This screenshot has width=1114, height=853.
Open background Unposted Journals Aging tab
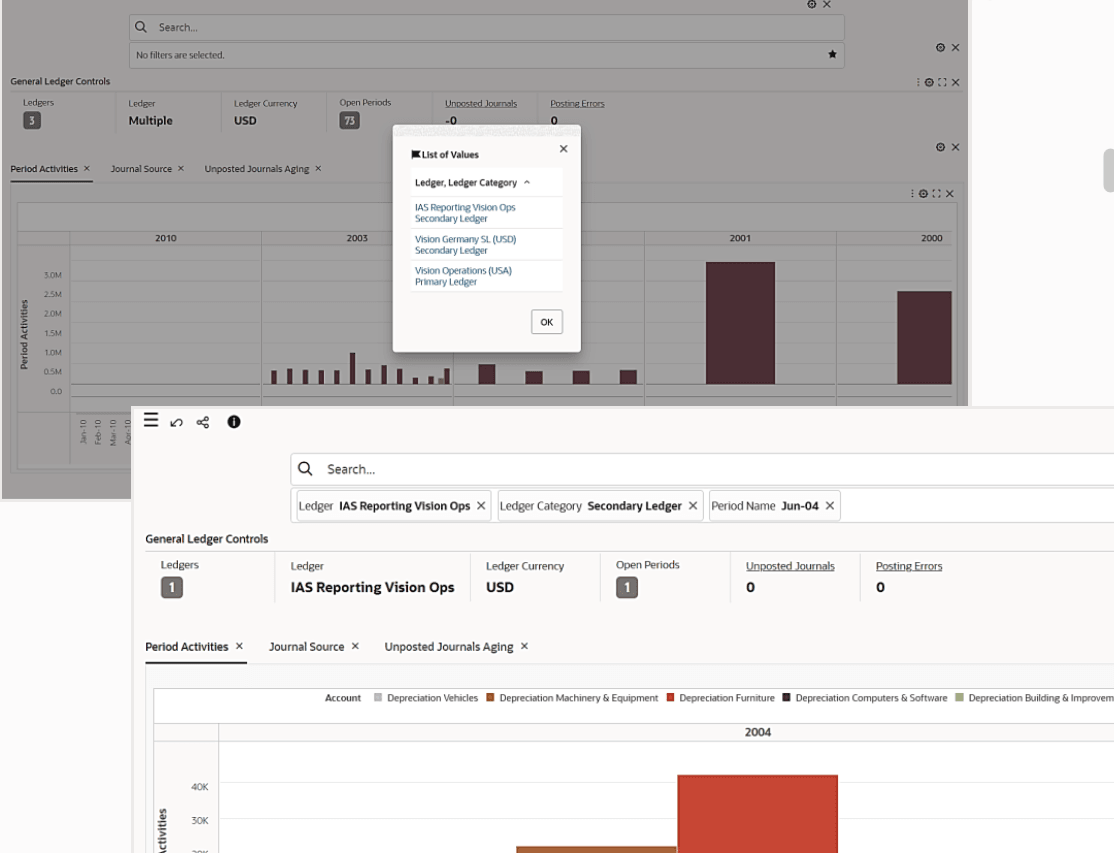click(x=256, y=168)
